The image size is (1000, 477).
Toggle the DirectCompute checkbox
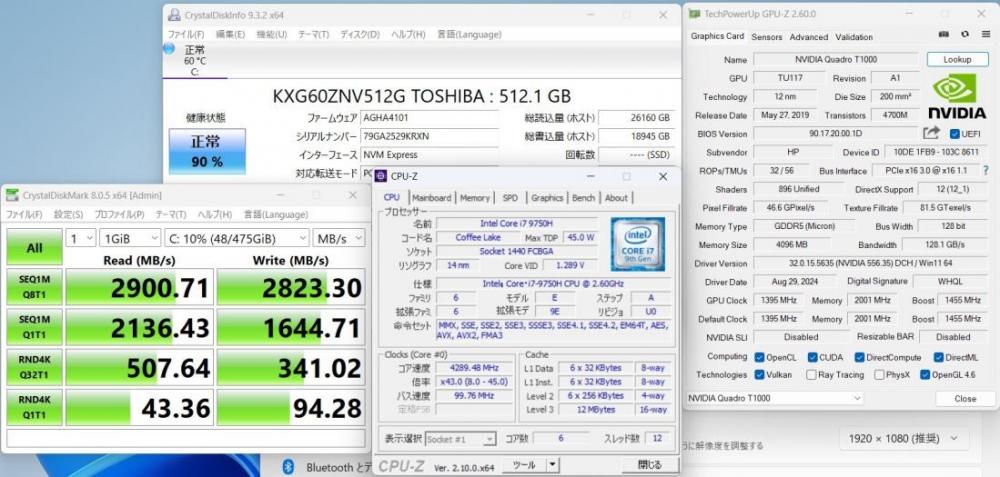pos(859,357)
